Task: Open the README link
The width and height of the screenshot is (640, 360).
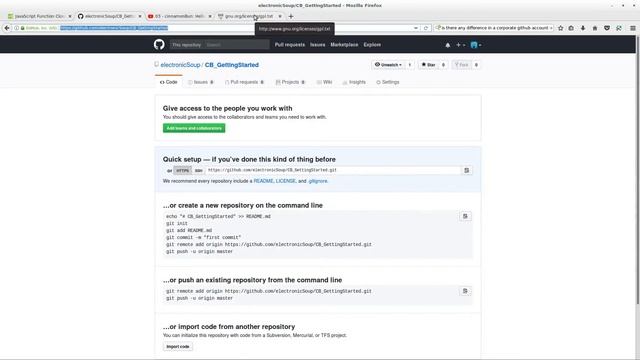Action: tap(263, 181)
